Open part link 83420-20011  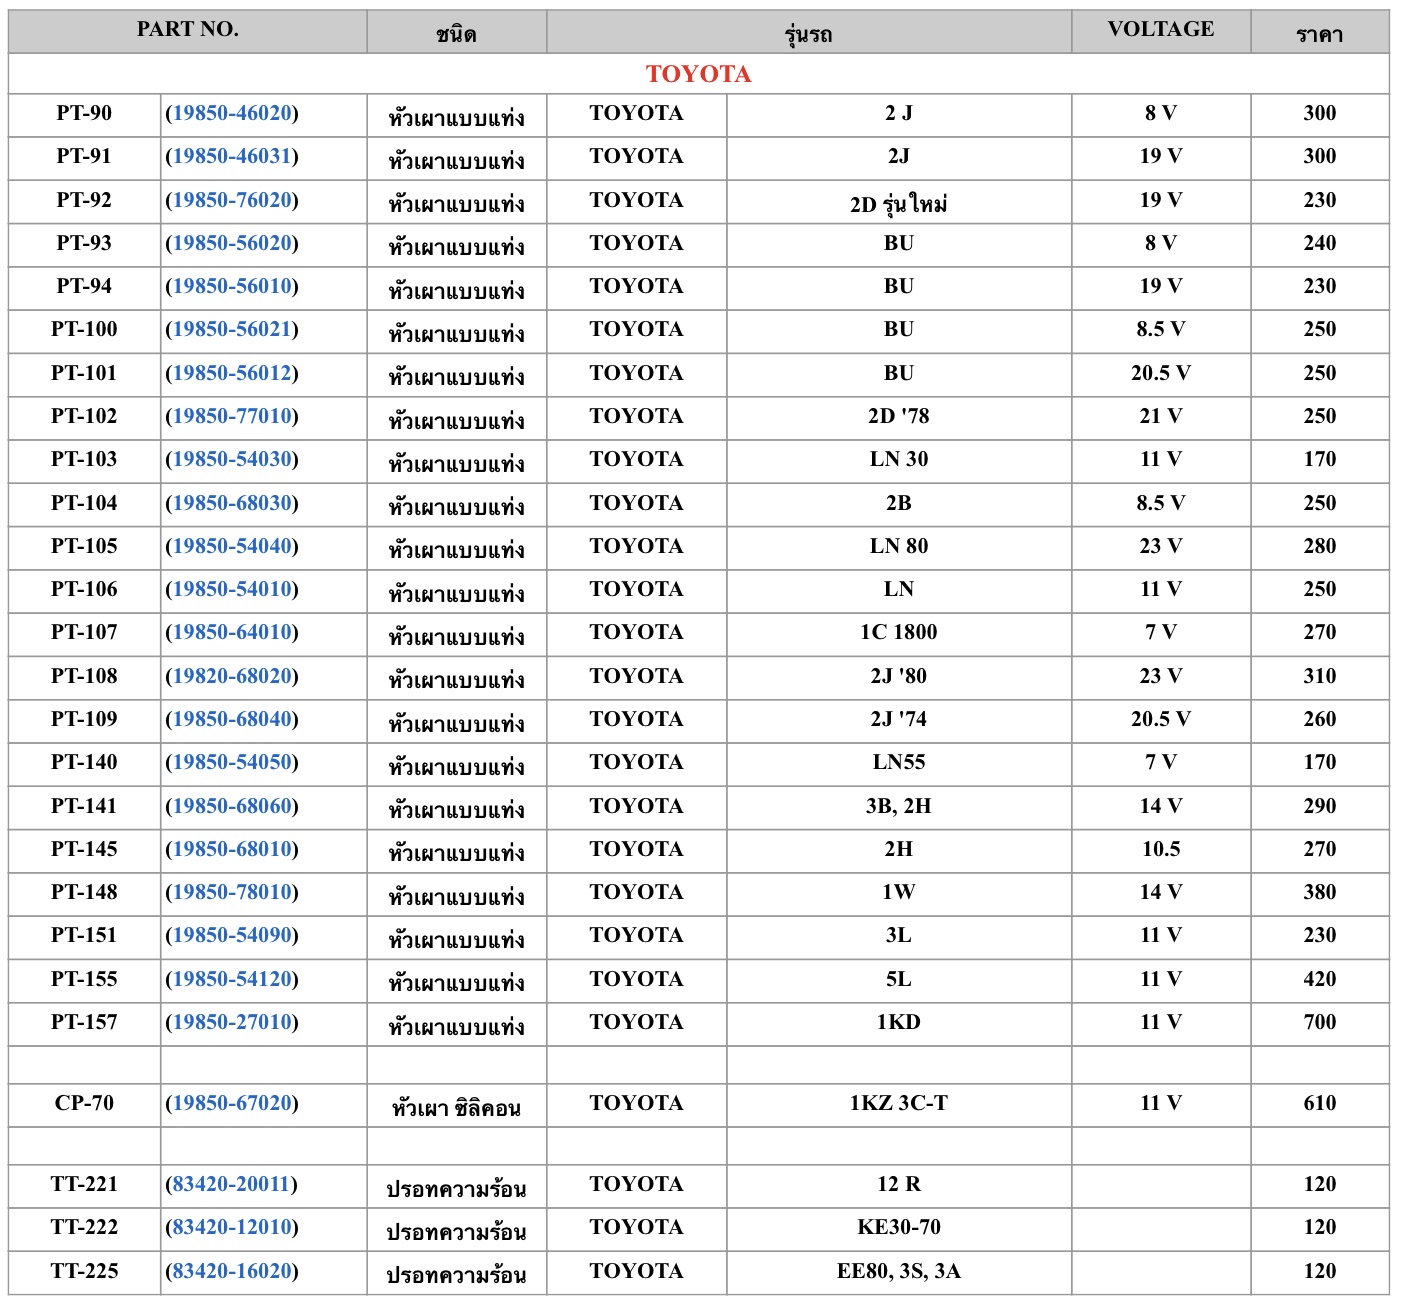click(232, 1184)
